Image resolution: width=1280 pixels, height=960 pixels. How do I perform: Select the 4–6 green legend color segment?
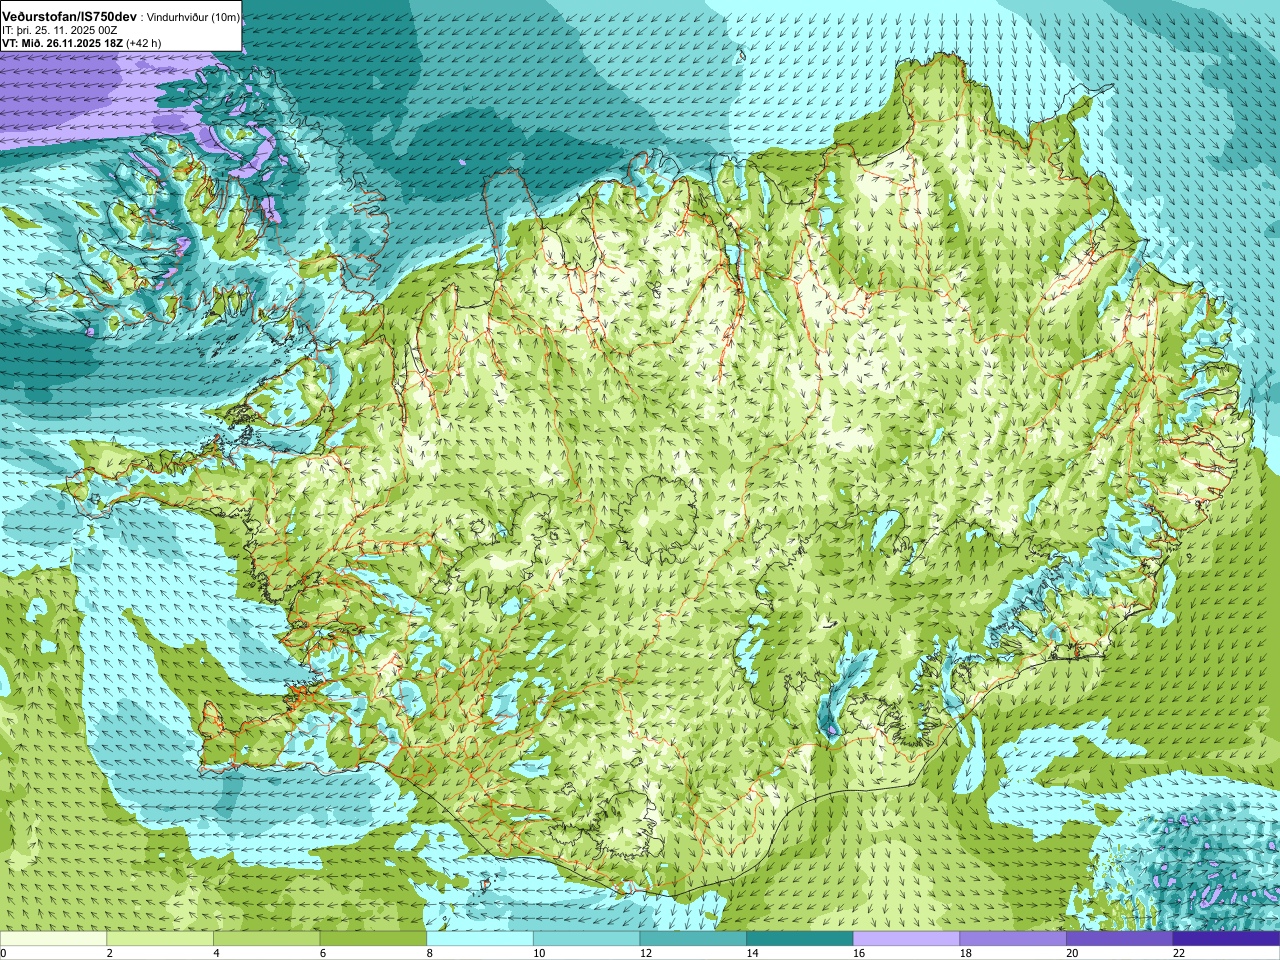pyautogui.click(x=266, y=939)
